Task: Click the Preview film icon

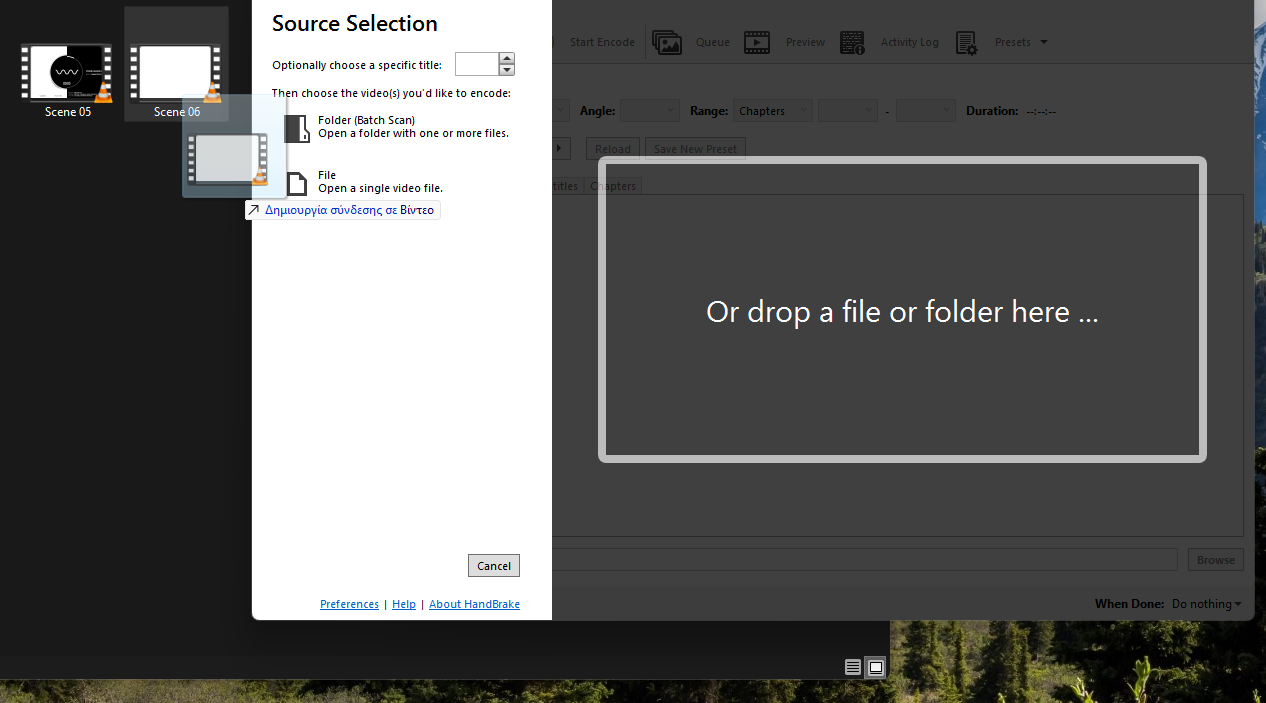Action: pos(757,42)
